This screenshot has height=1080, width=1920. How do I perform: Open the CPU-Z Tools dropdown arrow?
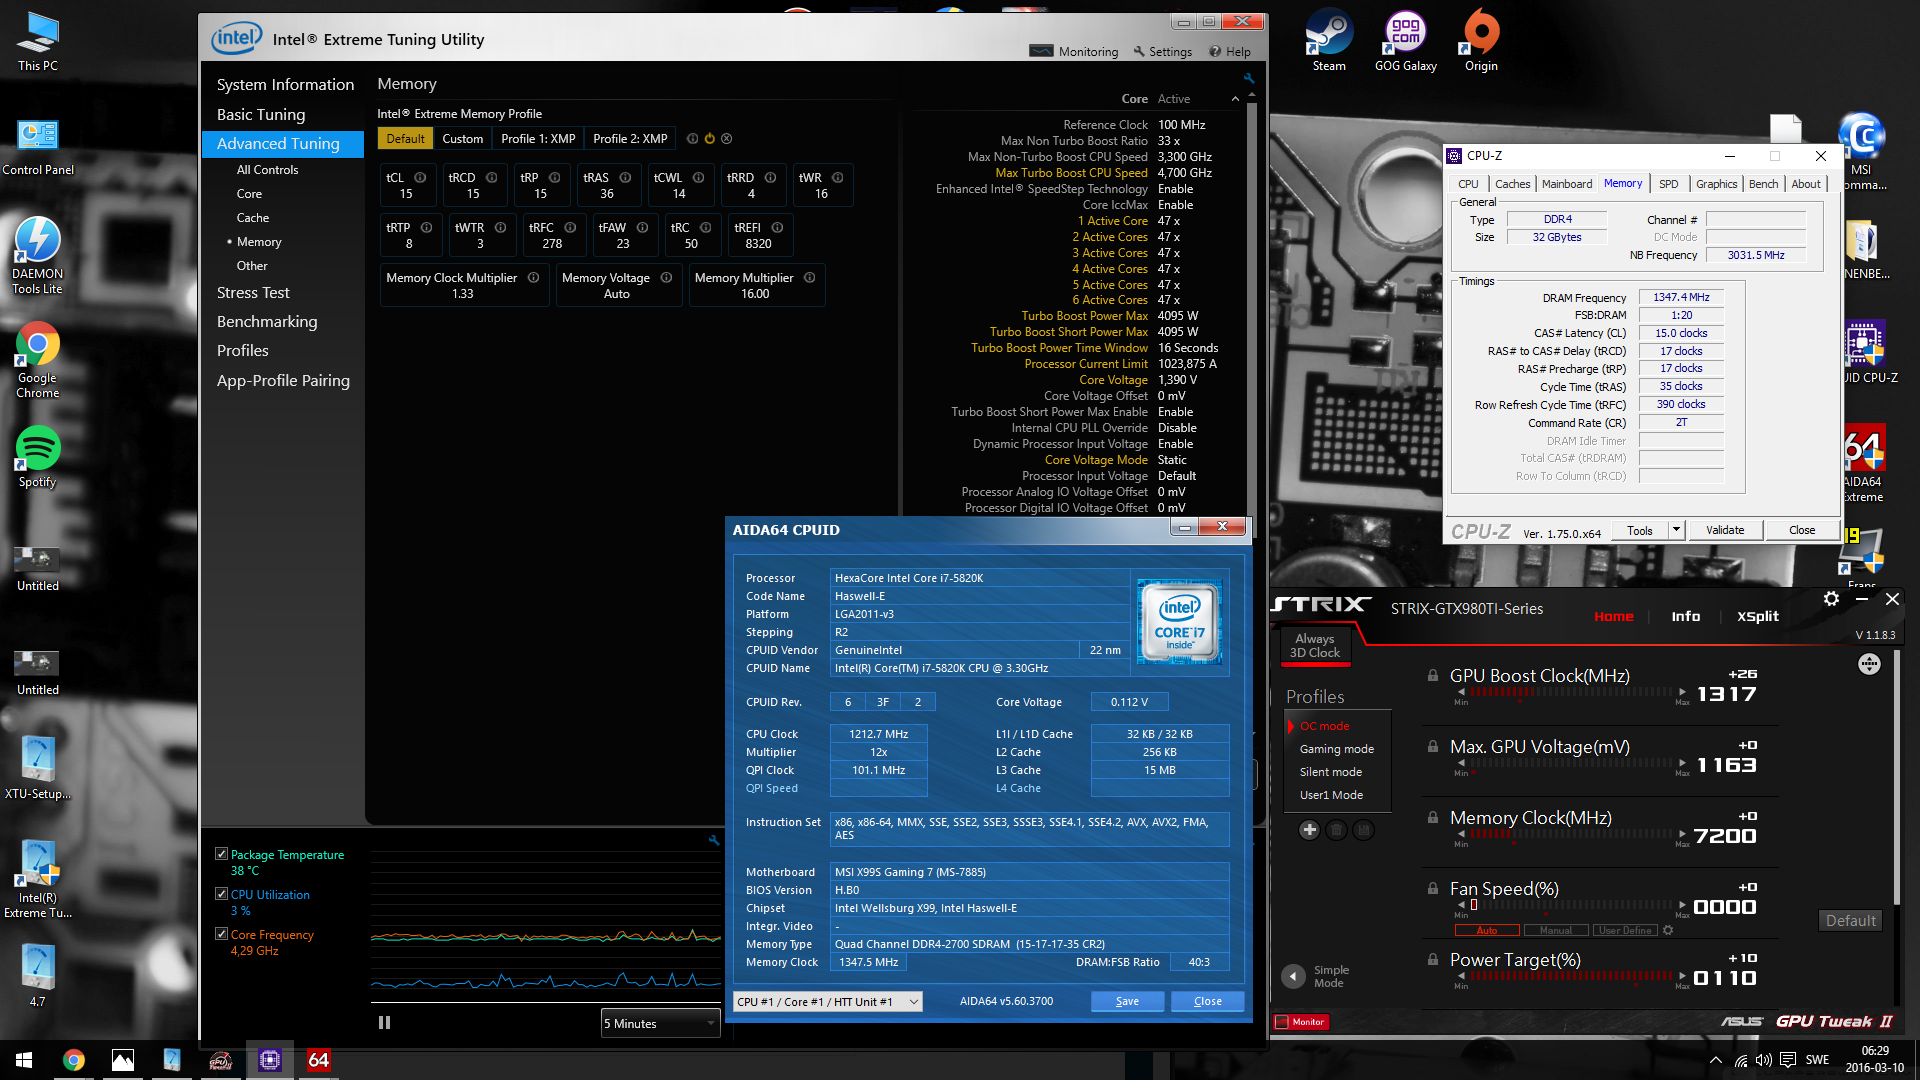pos(1676,530)
